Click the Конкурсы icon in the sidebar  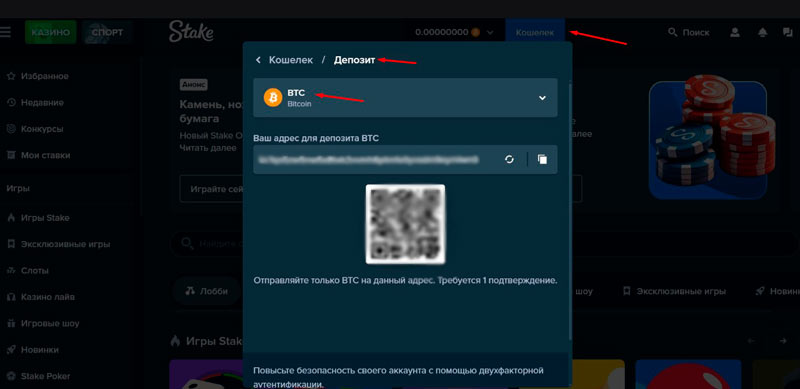(11, 129)
